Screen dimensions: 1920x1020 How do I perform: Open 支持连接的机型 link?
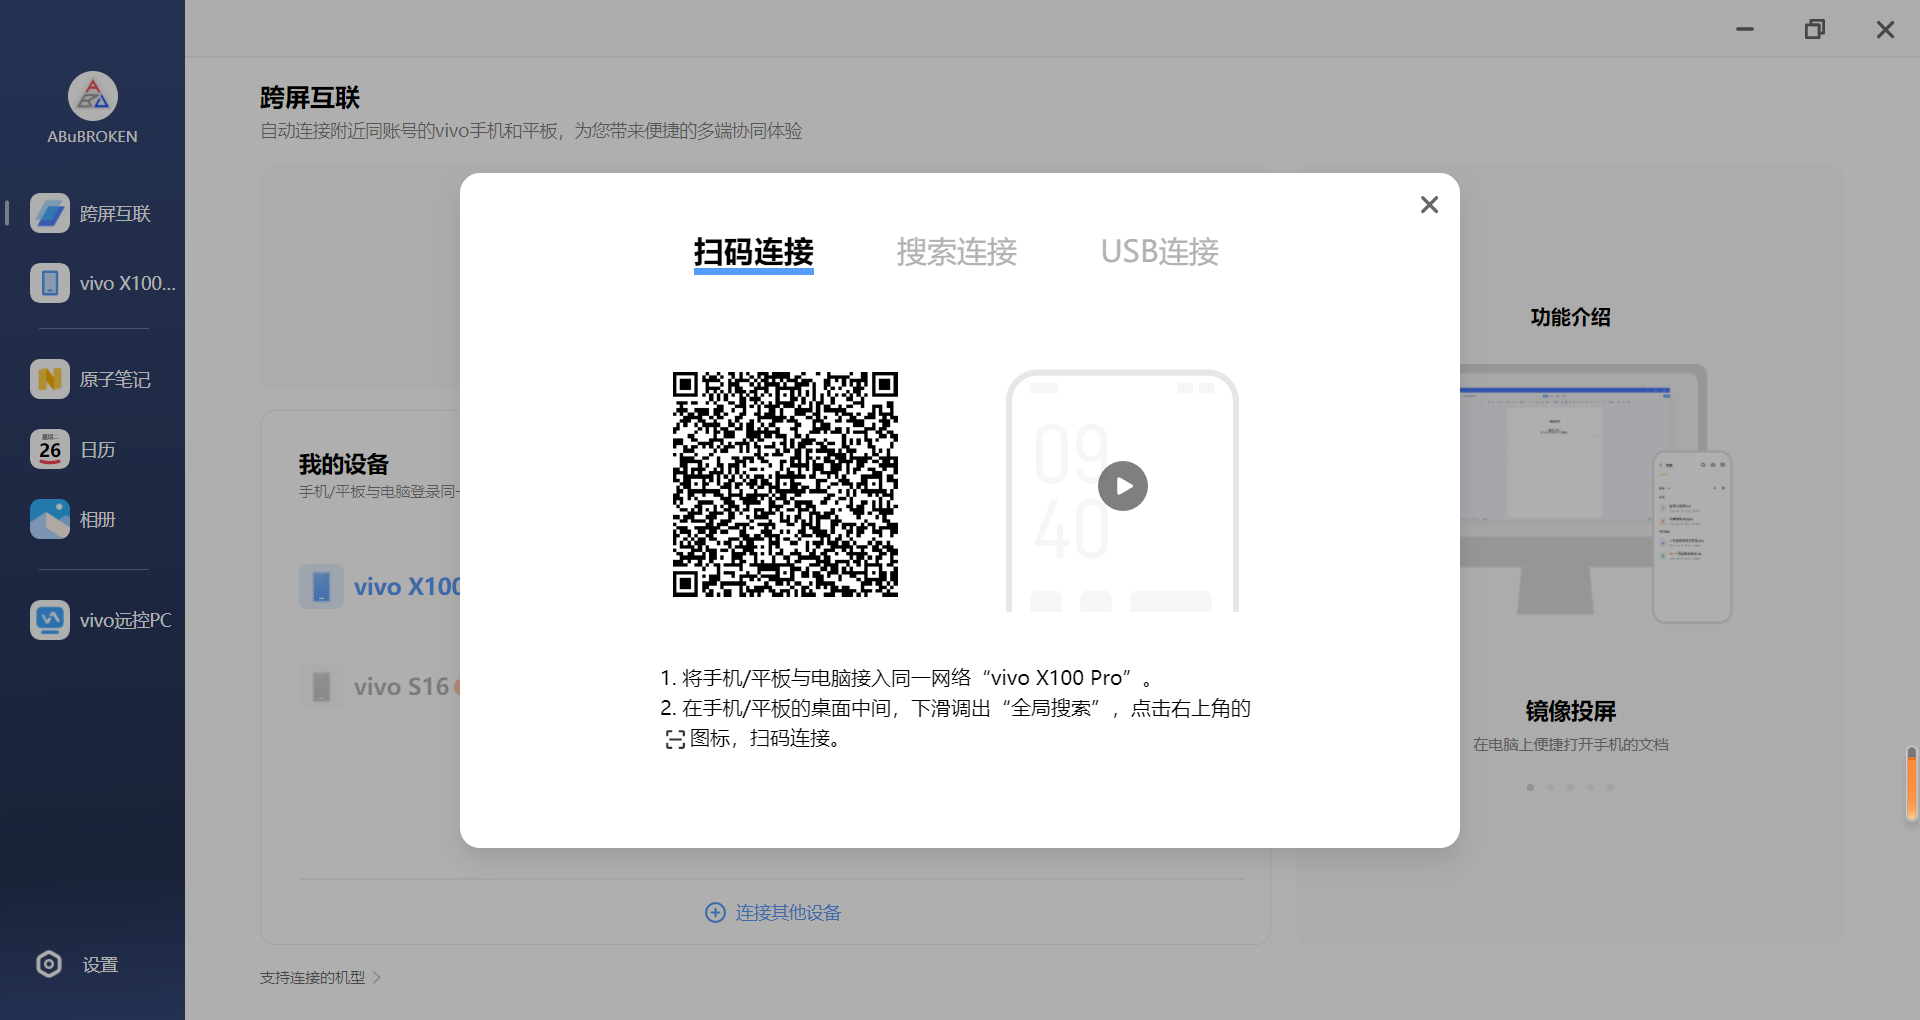coord(312,977)
